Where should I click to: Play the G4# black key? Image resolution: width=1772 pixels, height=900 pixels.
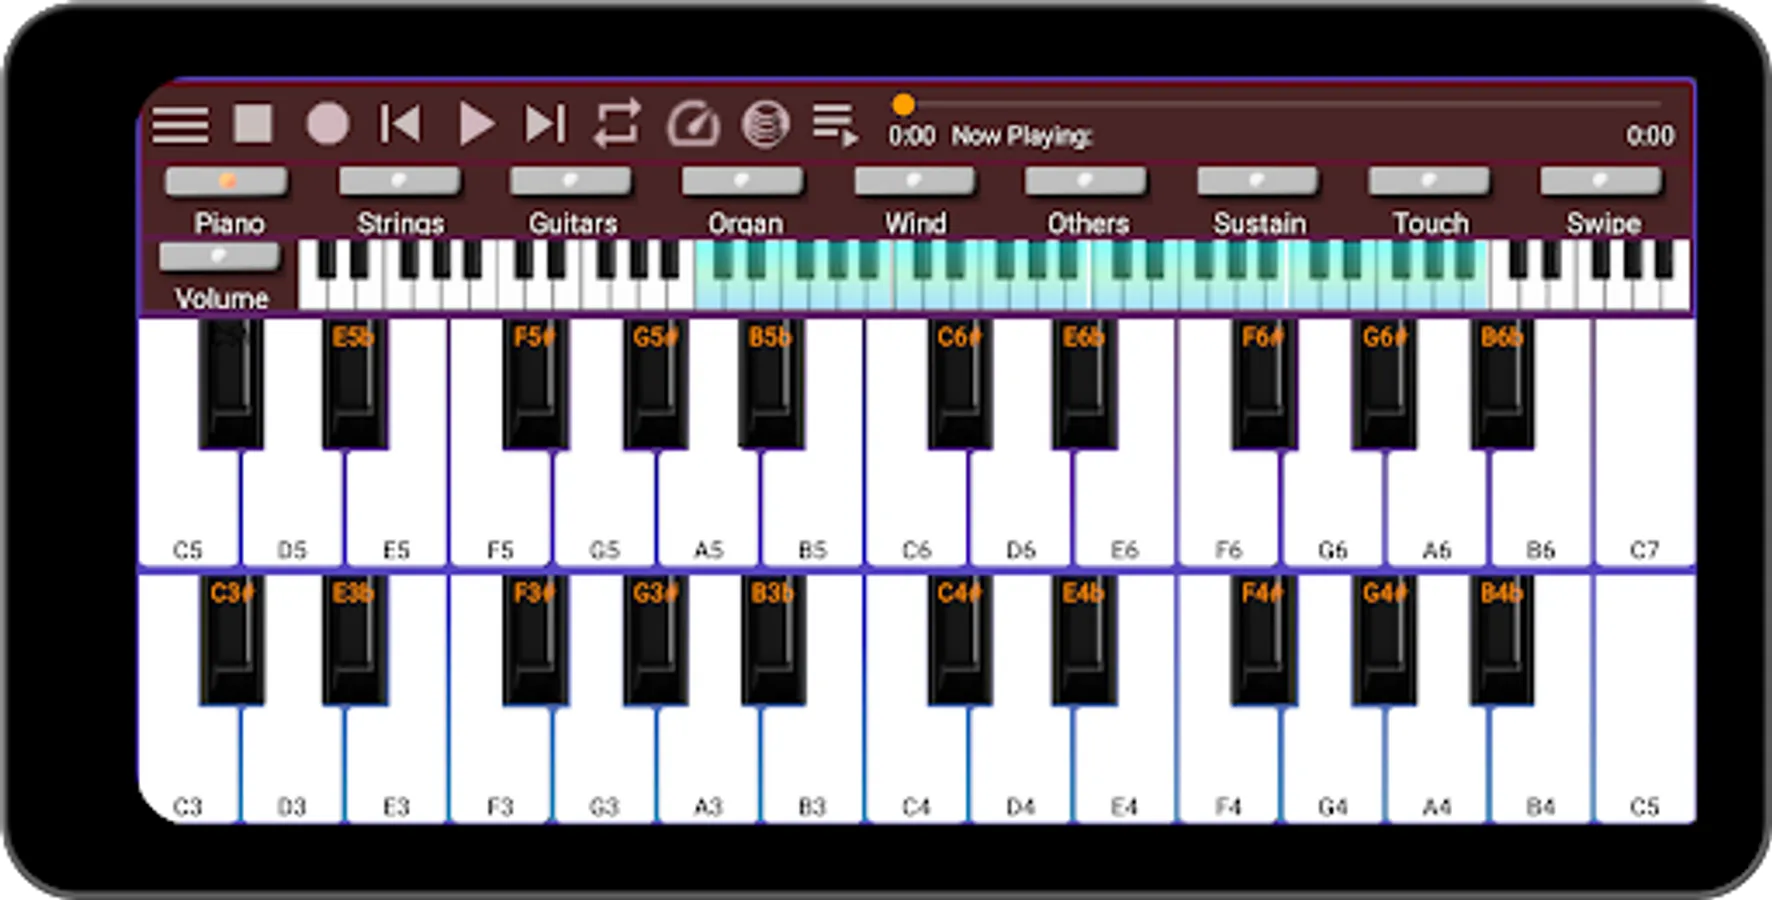pos(1384,641)
